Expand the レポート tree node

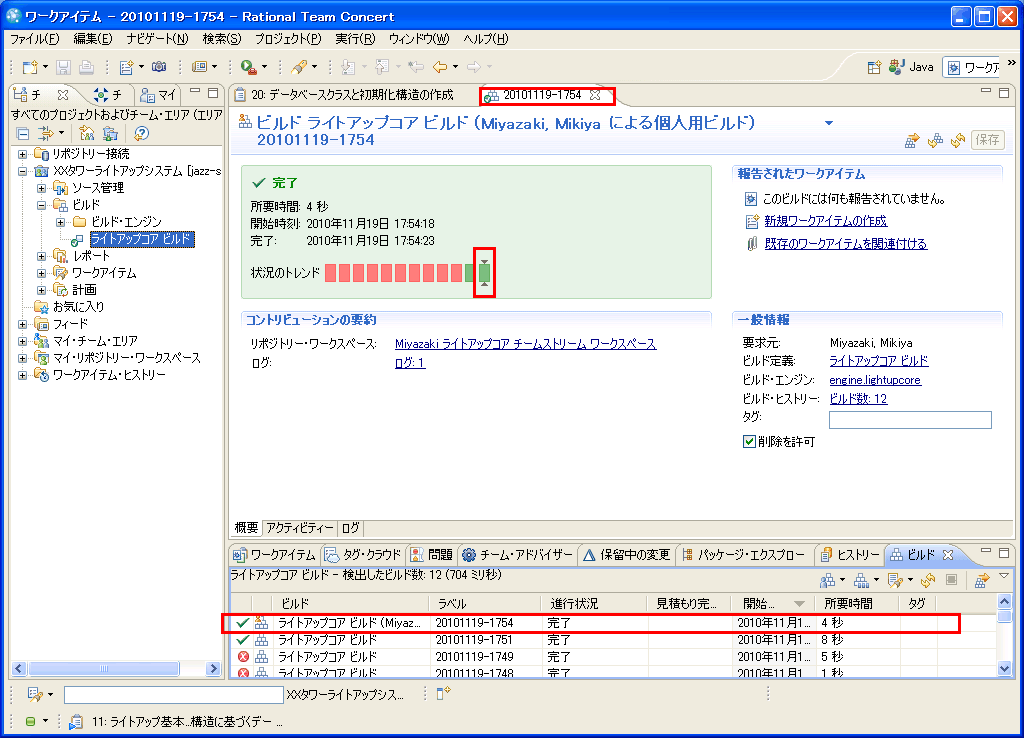click(41, 256)
